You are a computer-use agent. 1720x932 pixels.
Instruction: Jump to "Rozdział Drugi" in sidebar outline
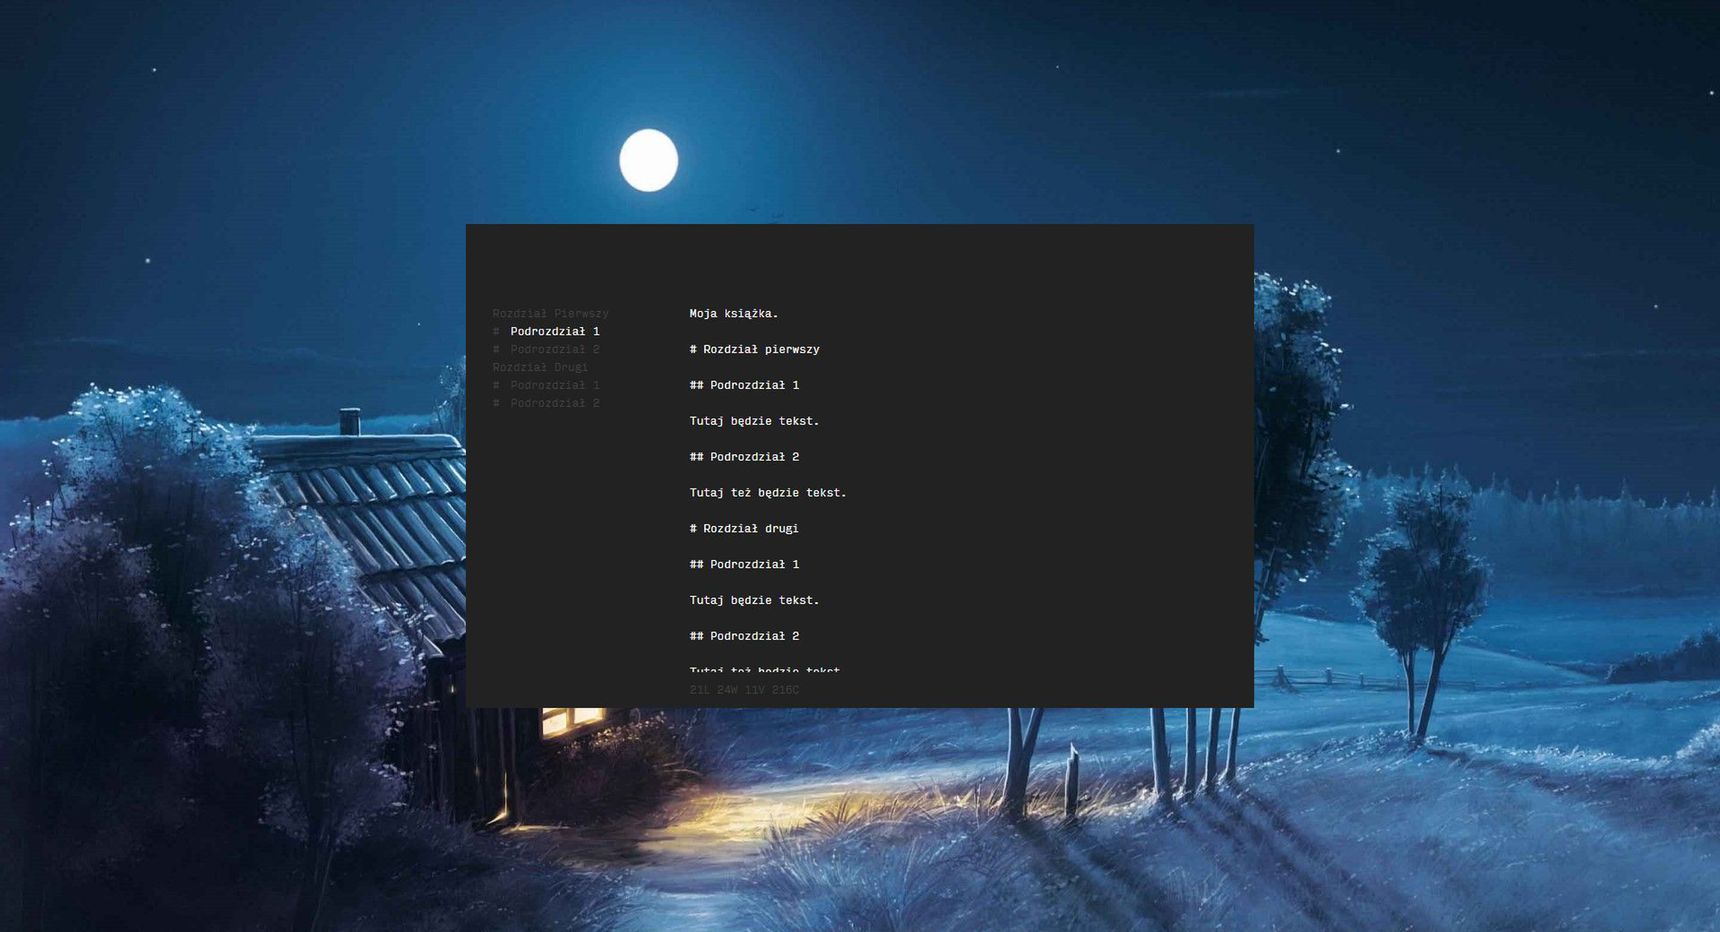[540, 368]
